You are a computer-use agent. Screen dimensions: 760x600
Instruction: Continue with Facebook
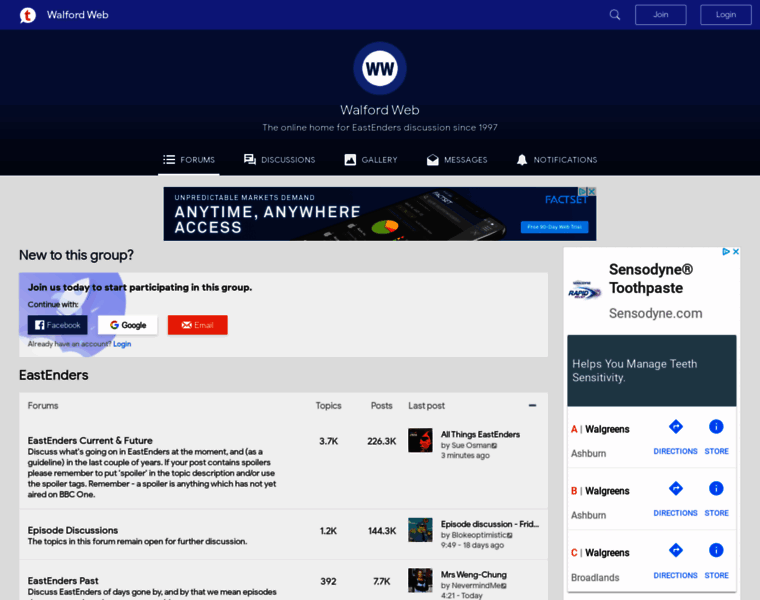pos(57,325)
